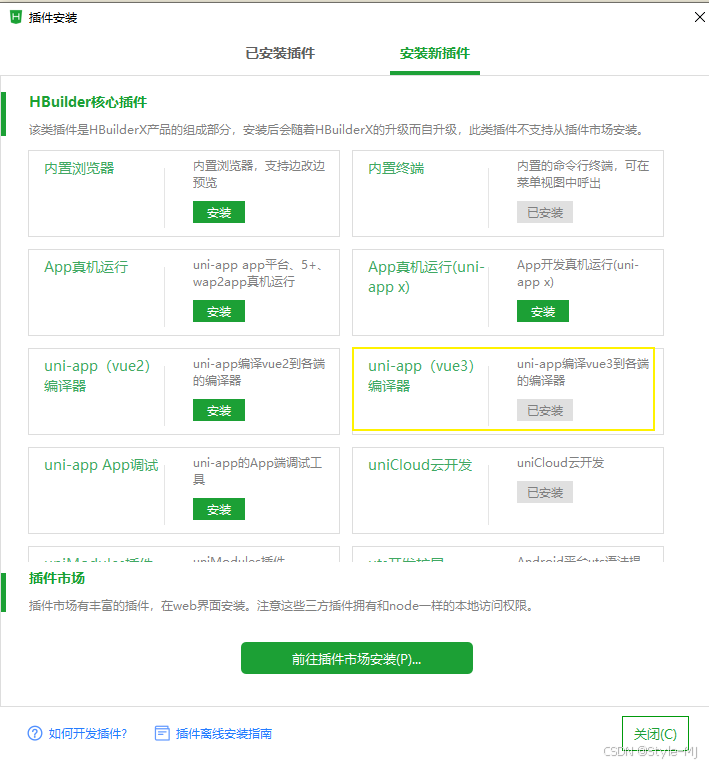Switch to the 已安装插件 tab
Viewport: 709px width, 764px height.
[280, 53]
